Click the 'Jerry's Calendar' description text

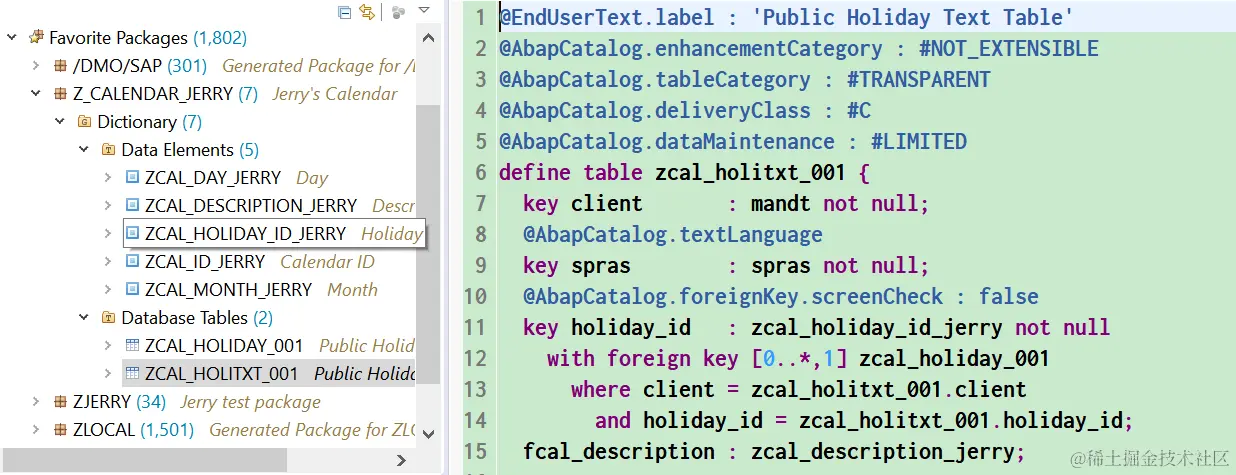coord(335,94)
